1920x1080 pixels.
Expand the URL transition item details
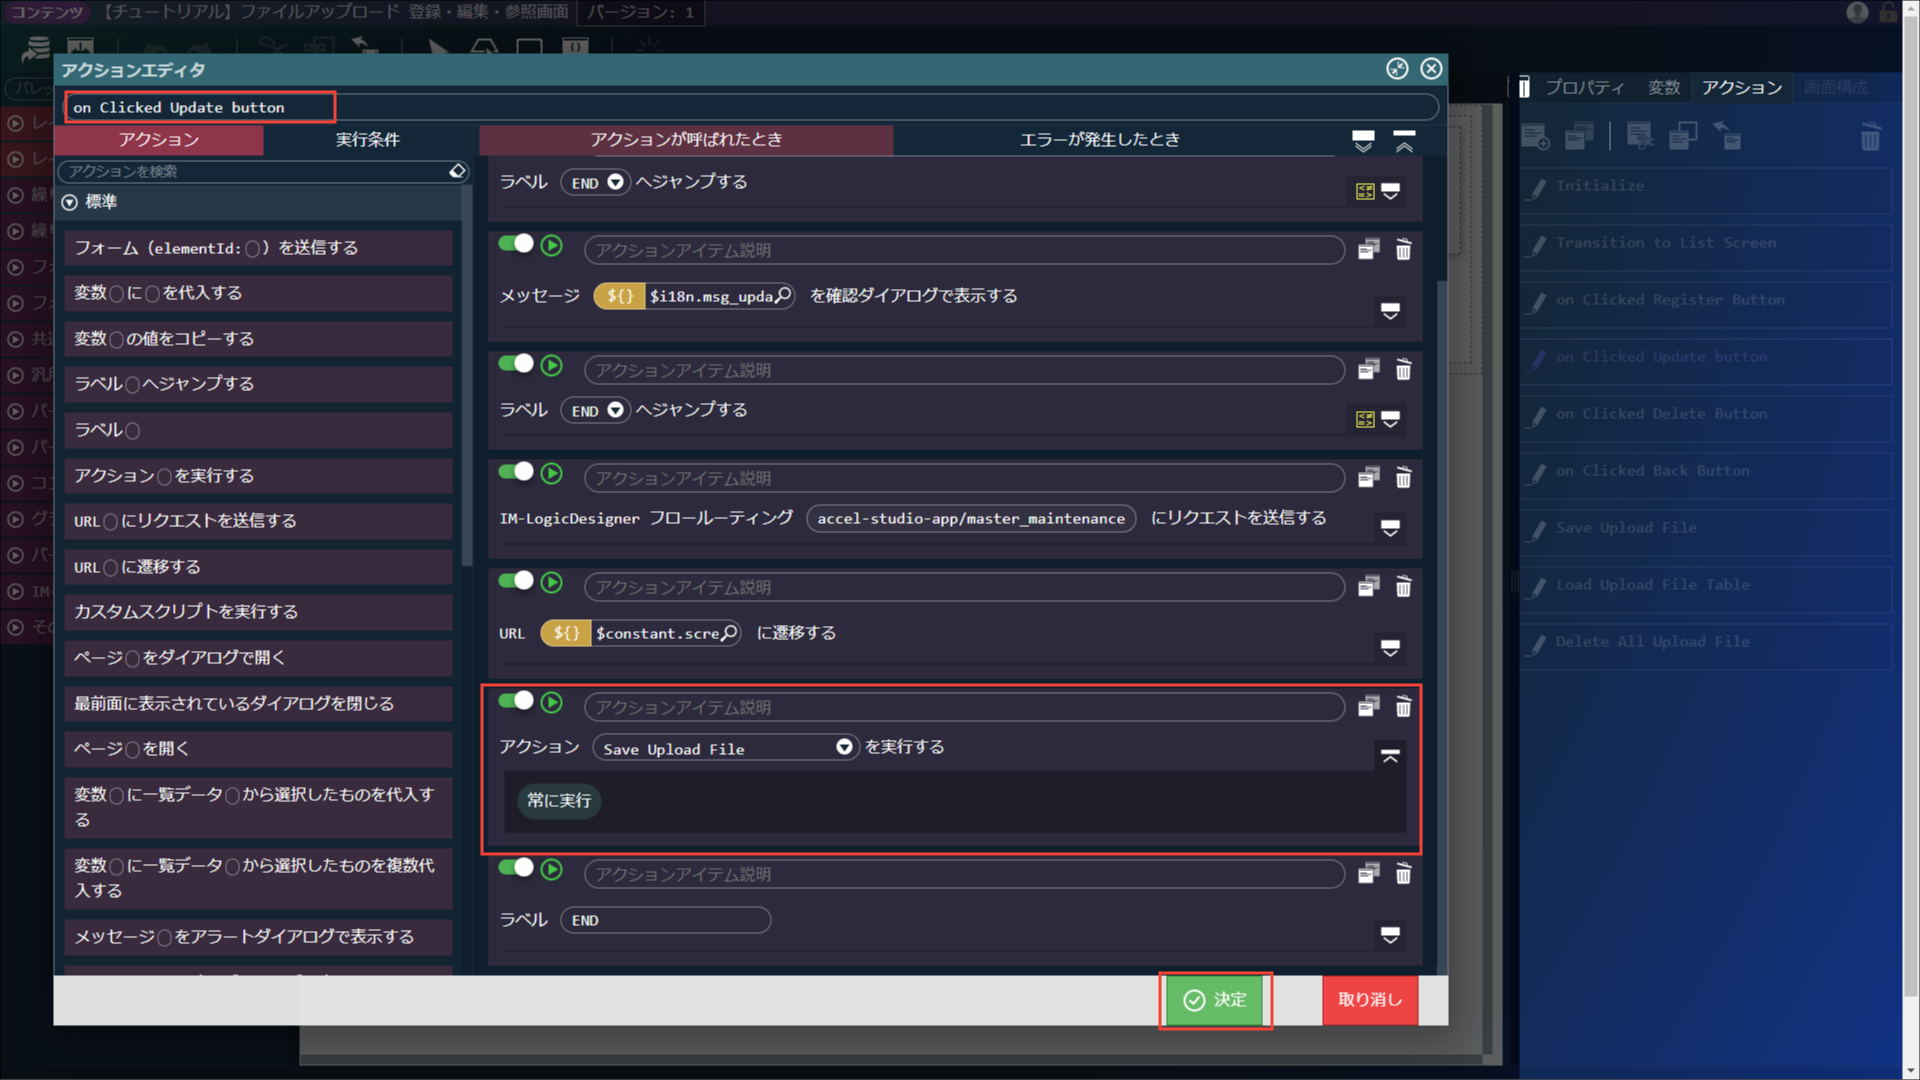[x=1390, y=648]
